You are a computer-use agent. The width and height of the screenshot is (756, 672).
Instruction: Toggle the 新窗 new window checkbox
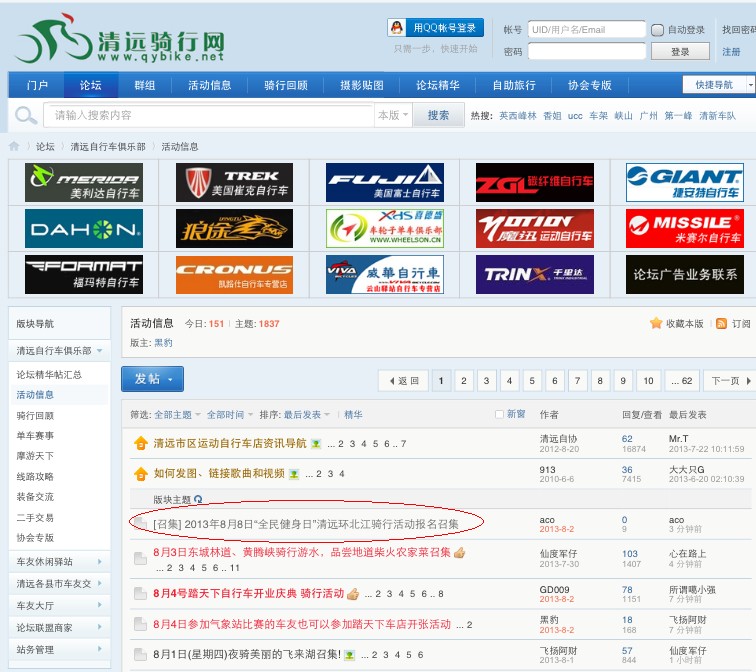coord(500,414)
